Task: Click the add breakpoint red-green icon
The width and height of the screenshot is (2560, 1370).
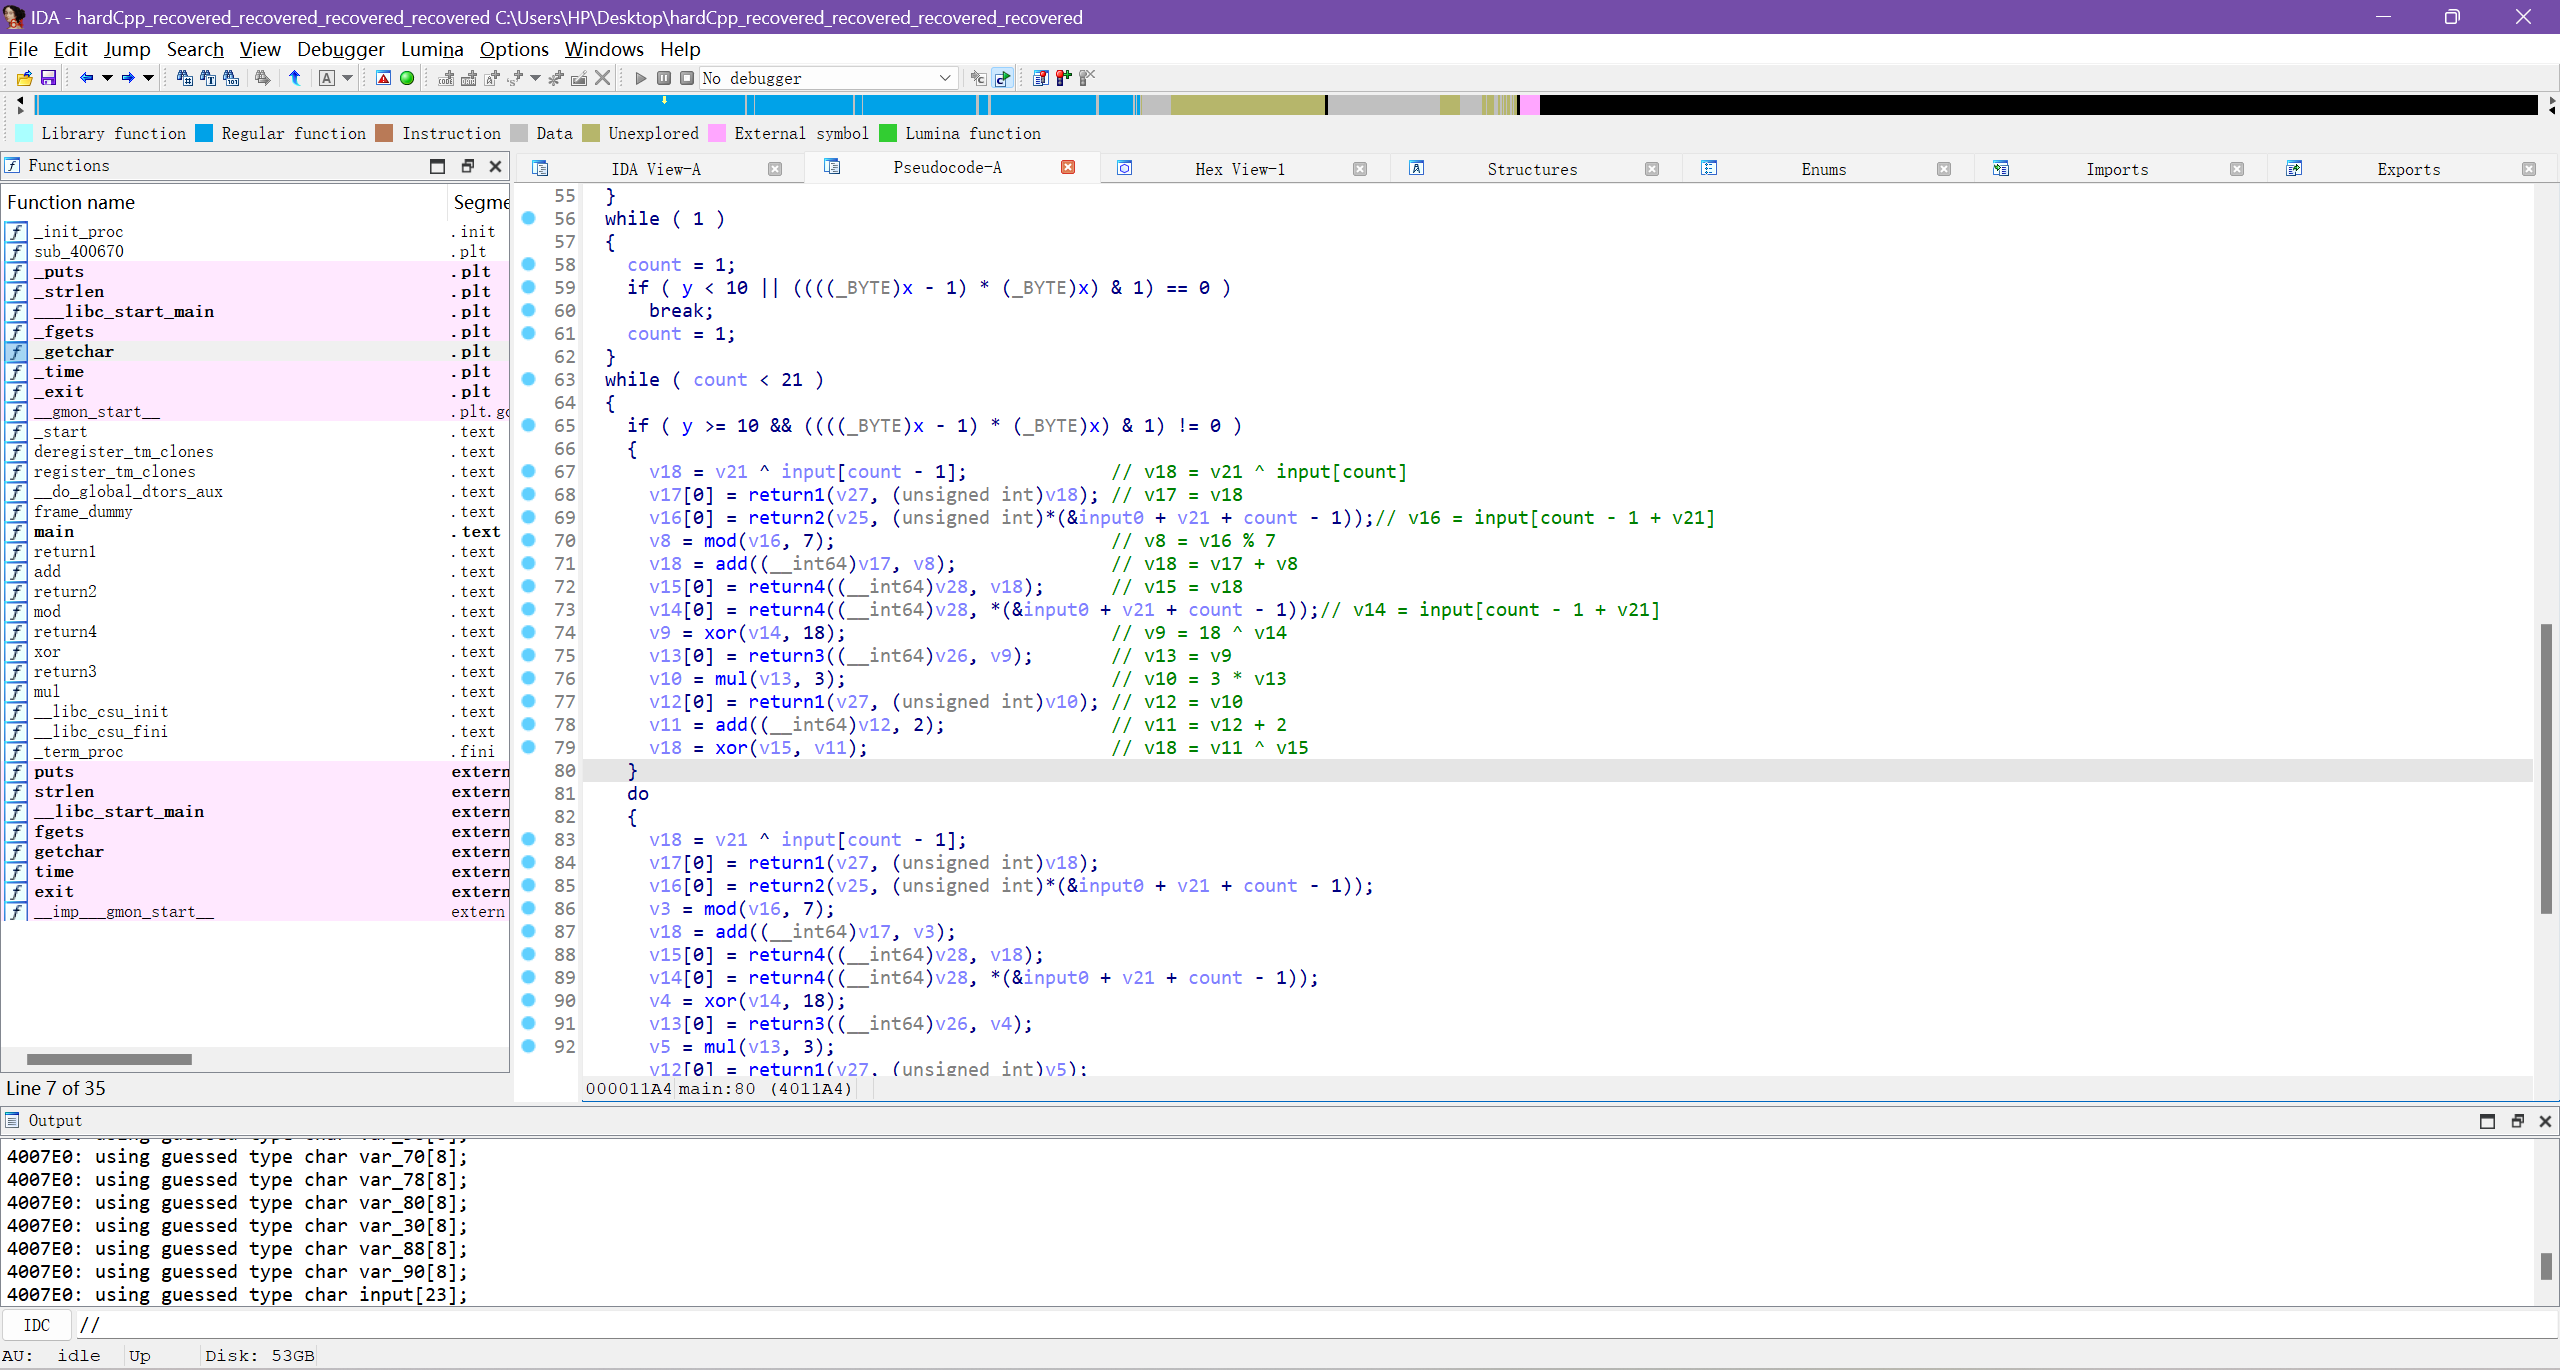Action: [1064, 78]
